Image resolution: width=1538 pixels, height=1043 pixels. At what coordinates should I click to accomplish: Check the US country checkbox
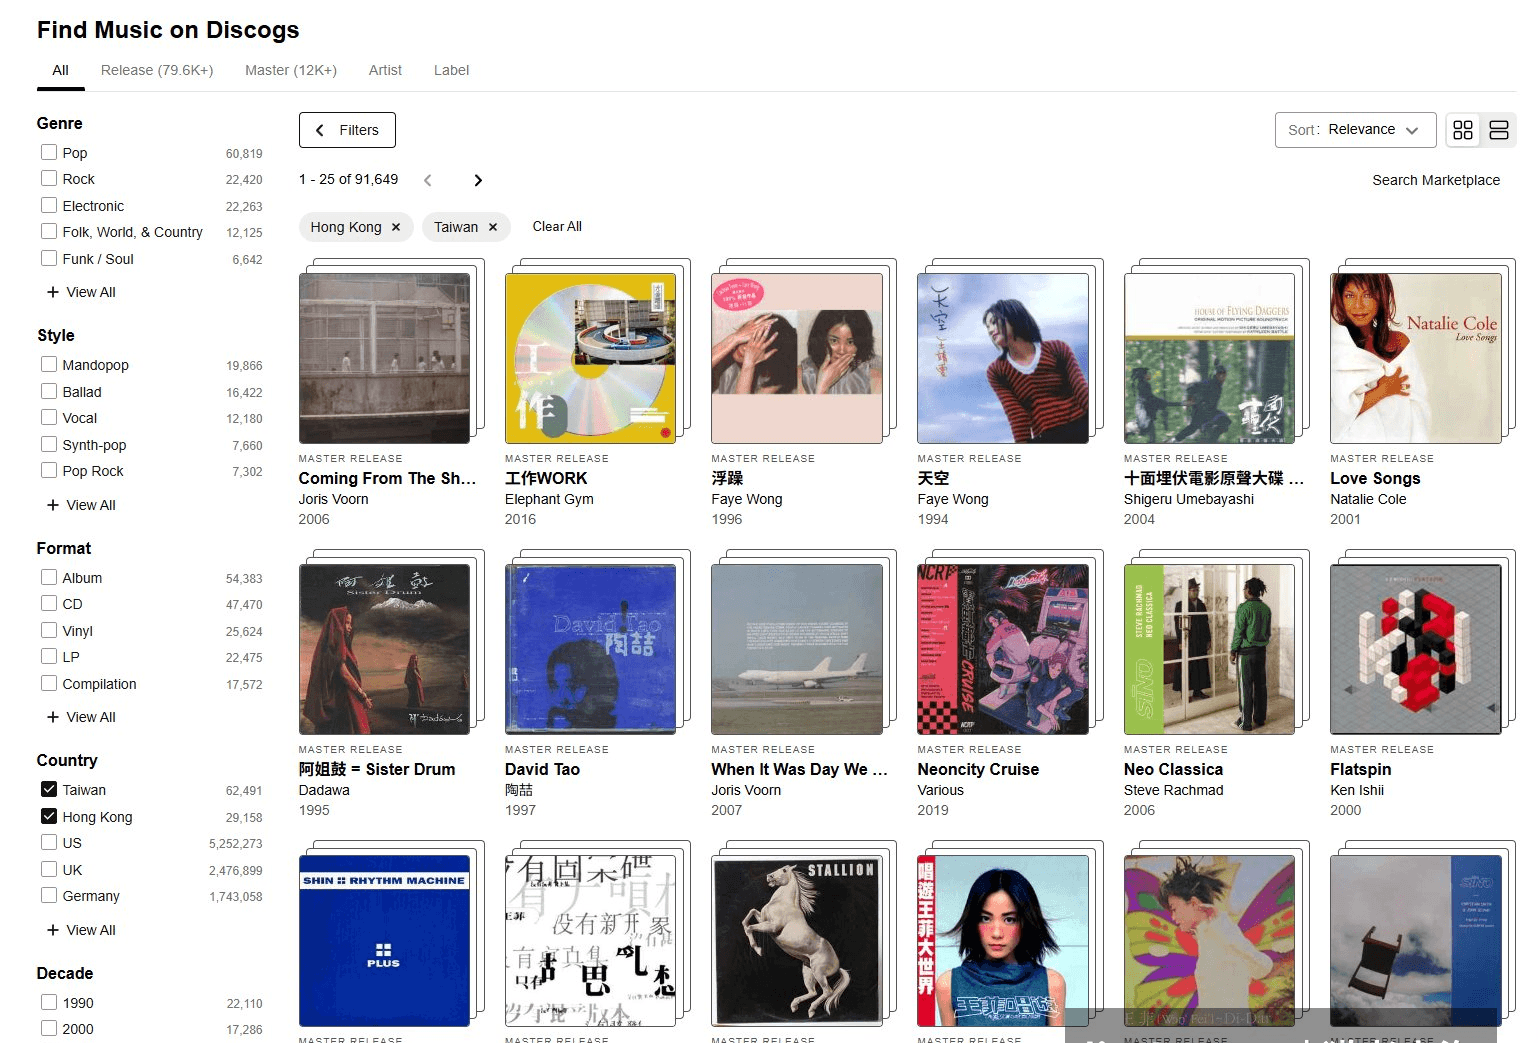pos(48,842)
